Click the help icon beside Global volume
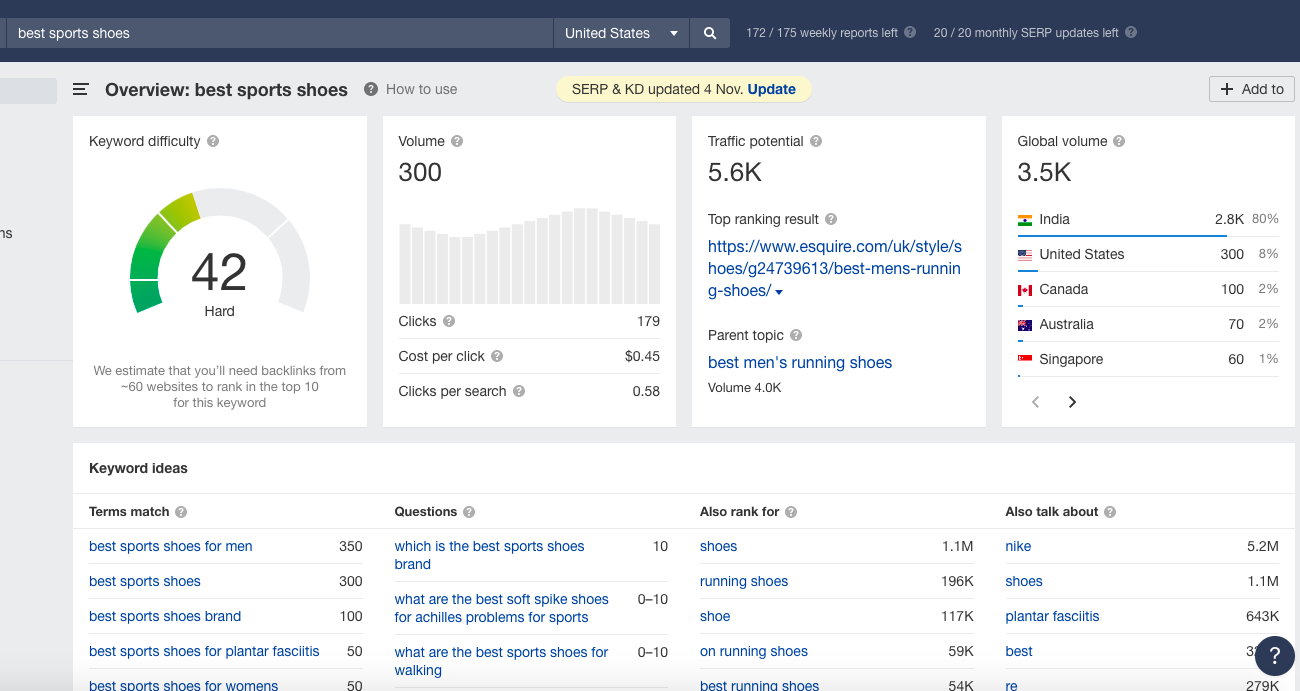This screenshot has width=1300, height=691. point(1119,142)
